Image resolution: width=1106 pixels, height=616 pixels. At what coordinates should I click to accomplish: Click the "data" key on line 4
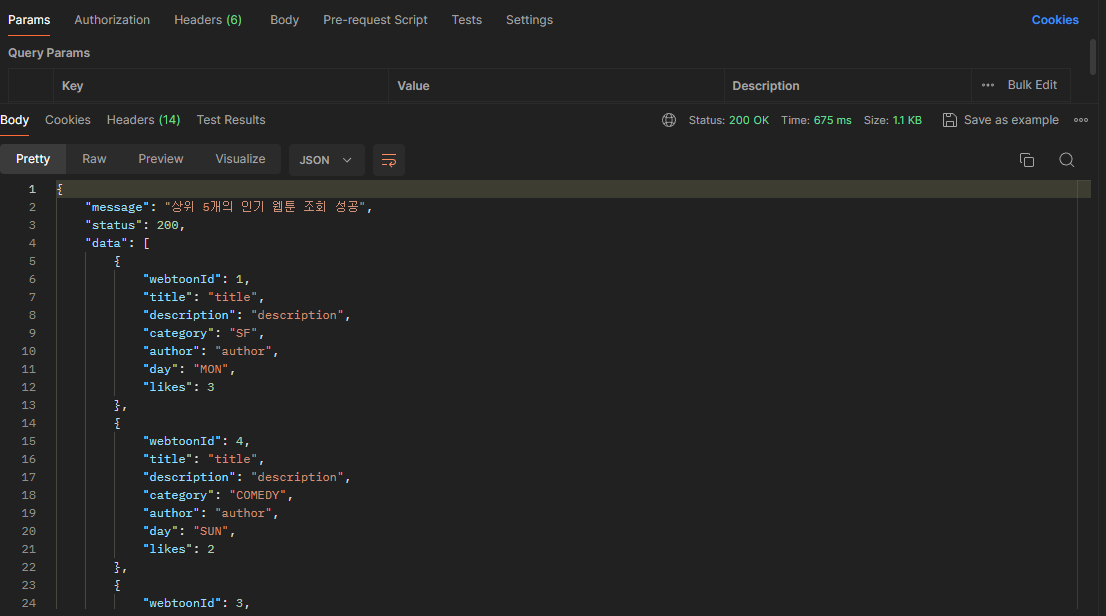[x=107, y=243]
